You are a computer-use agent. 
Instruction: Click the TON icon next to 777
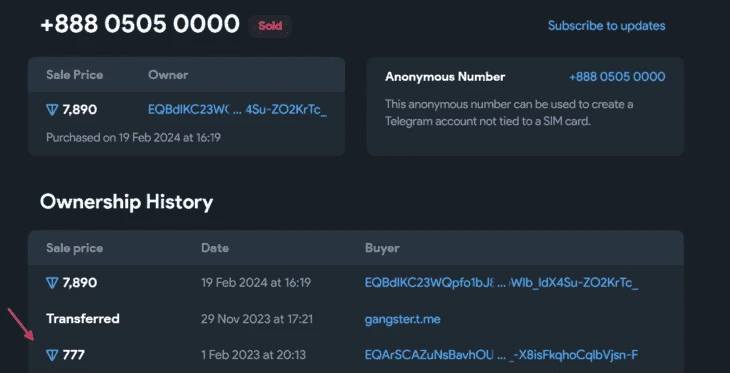pyautogui.click(x=52, y=355)
